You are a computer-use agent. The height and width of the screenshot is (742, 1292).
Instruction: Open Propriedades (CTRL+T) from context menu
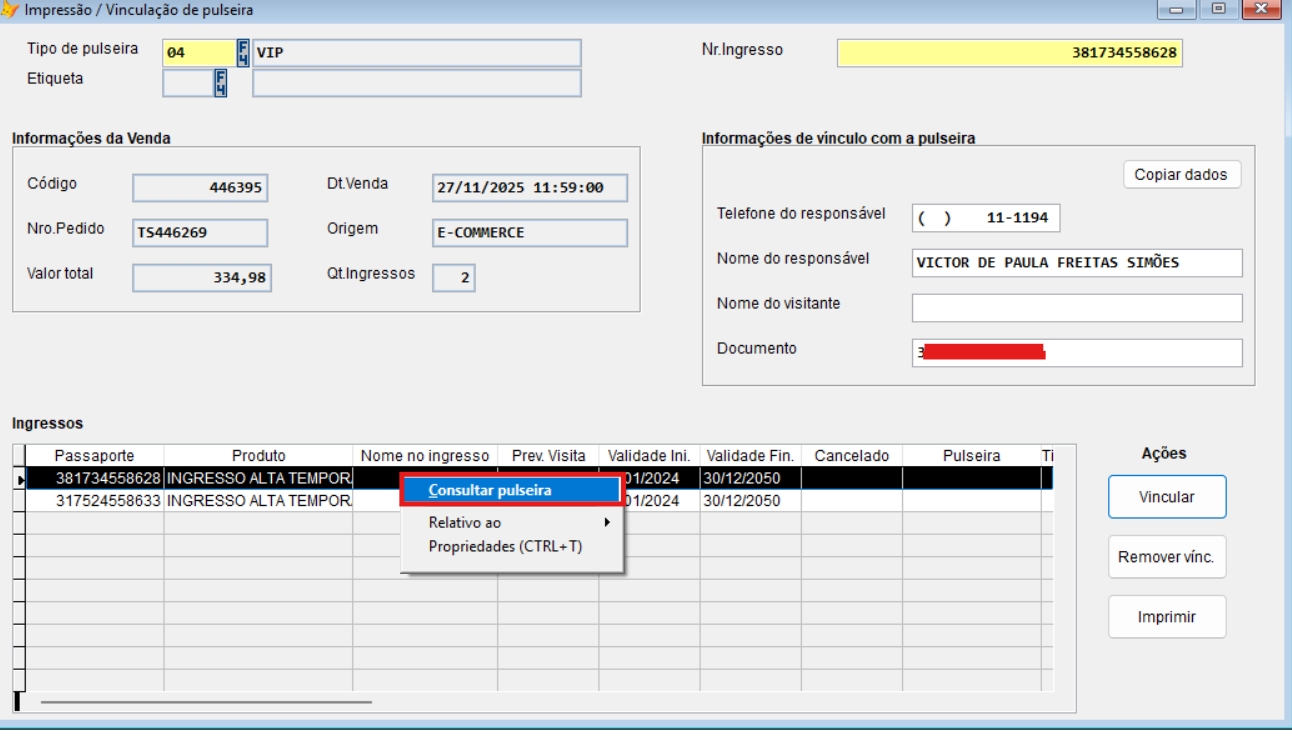[505, 546]
